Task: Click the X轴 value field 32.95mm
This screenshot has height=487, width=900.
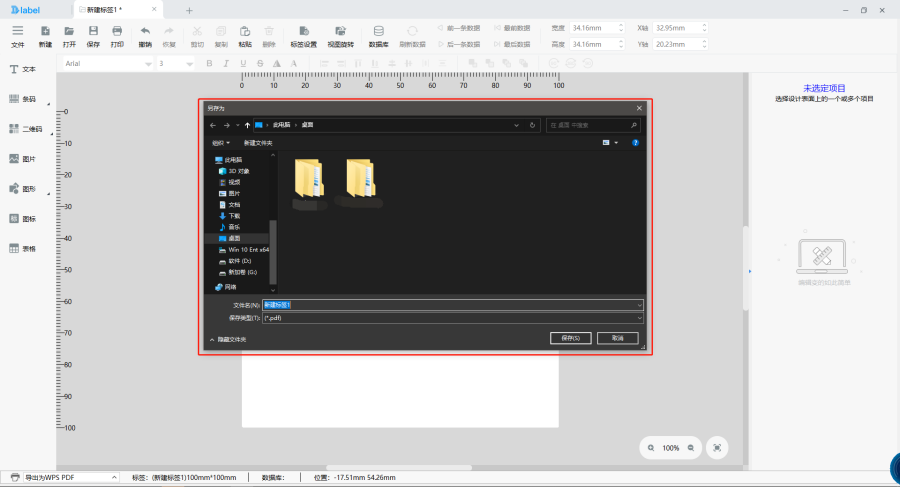Action: 676,28
